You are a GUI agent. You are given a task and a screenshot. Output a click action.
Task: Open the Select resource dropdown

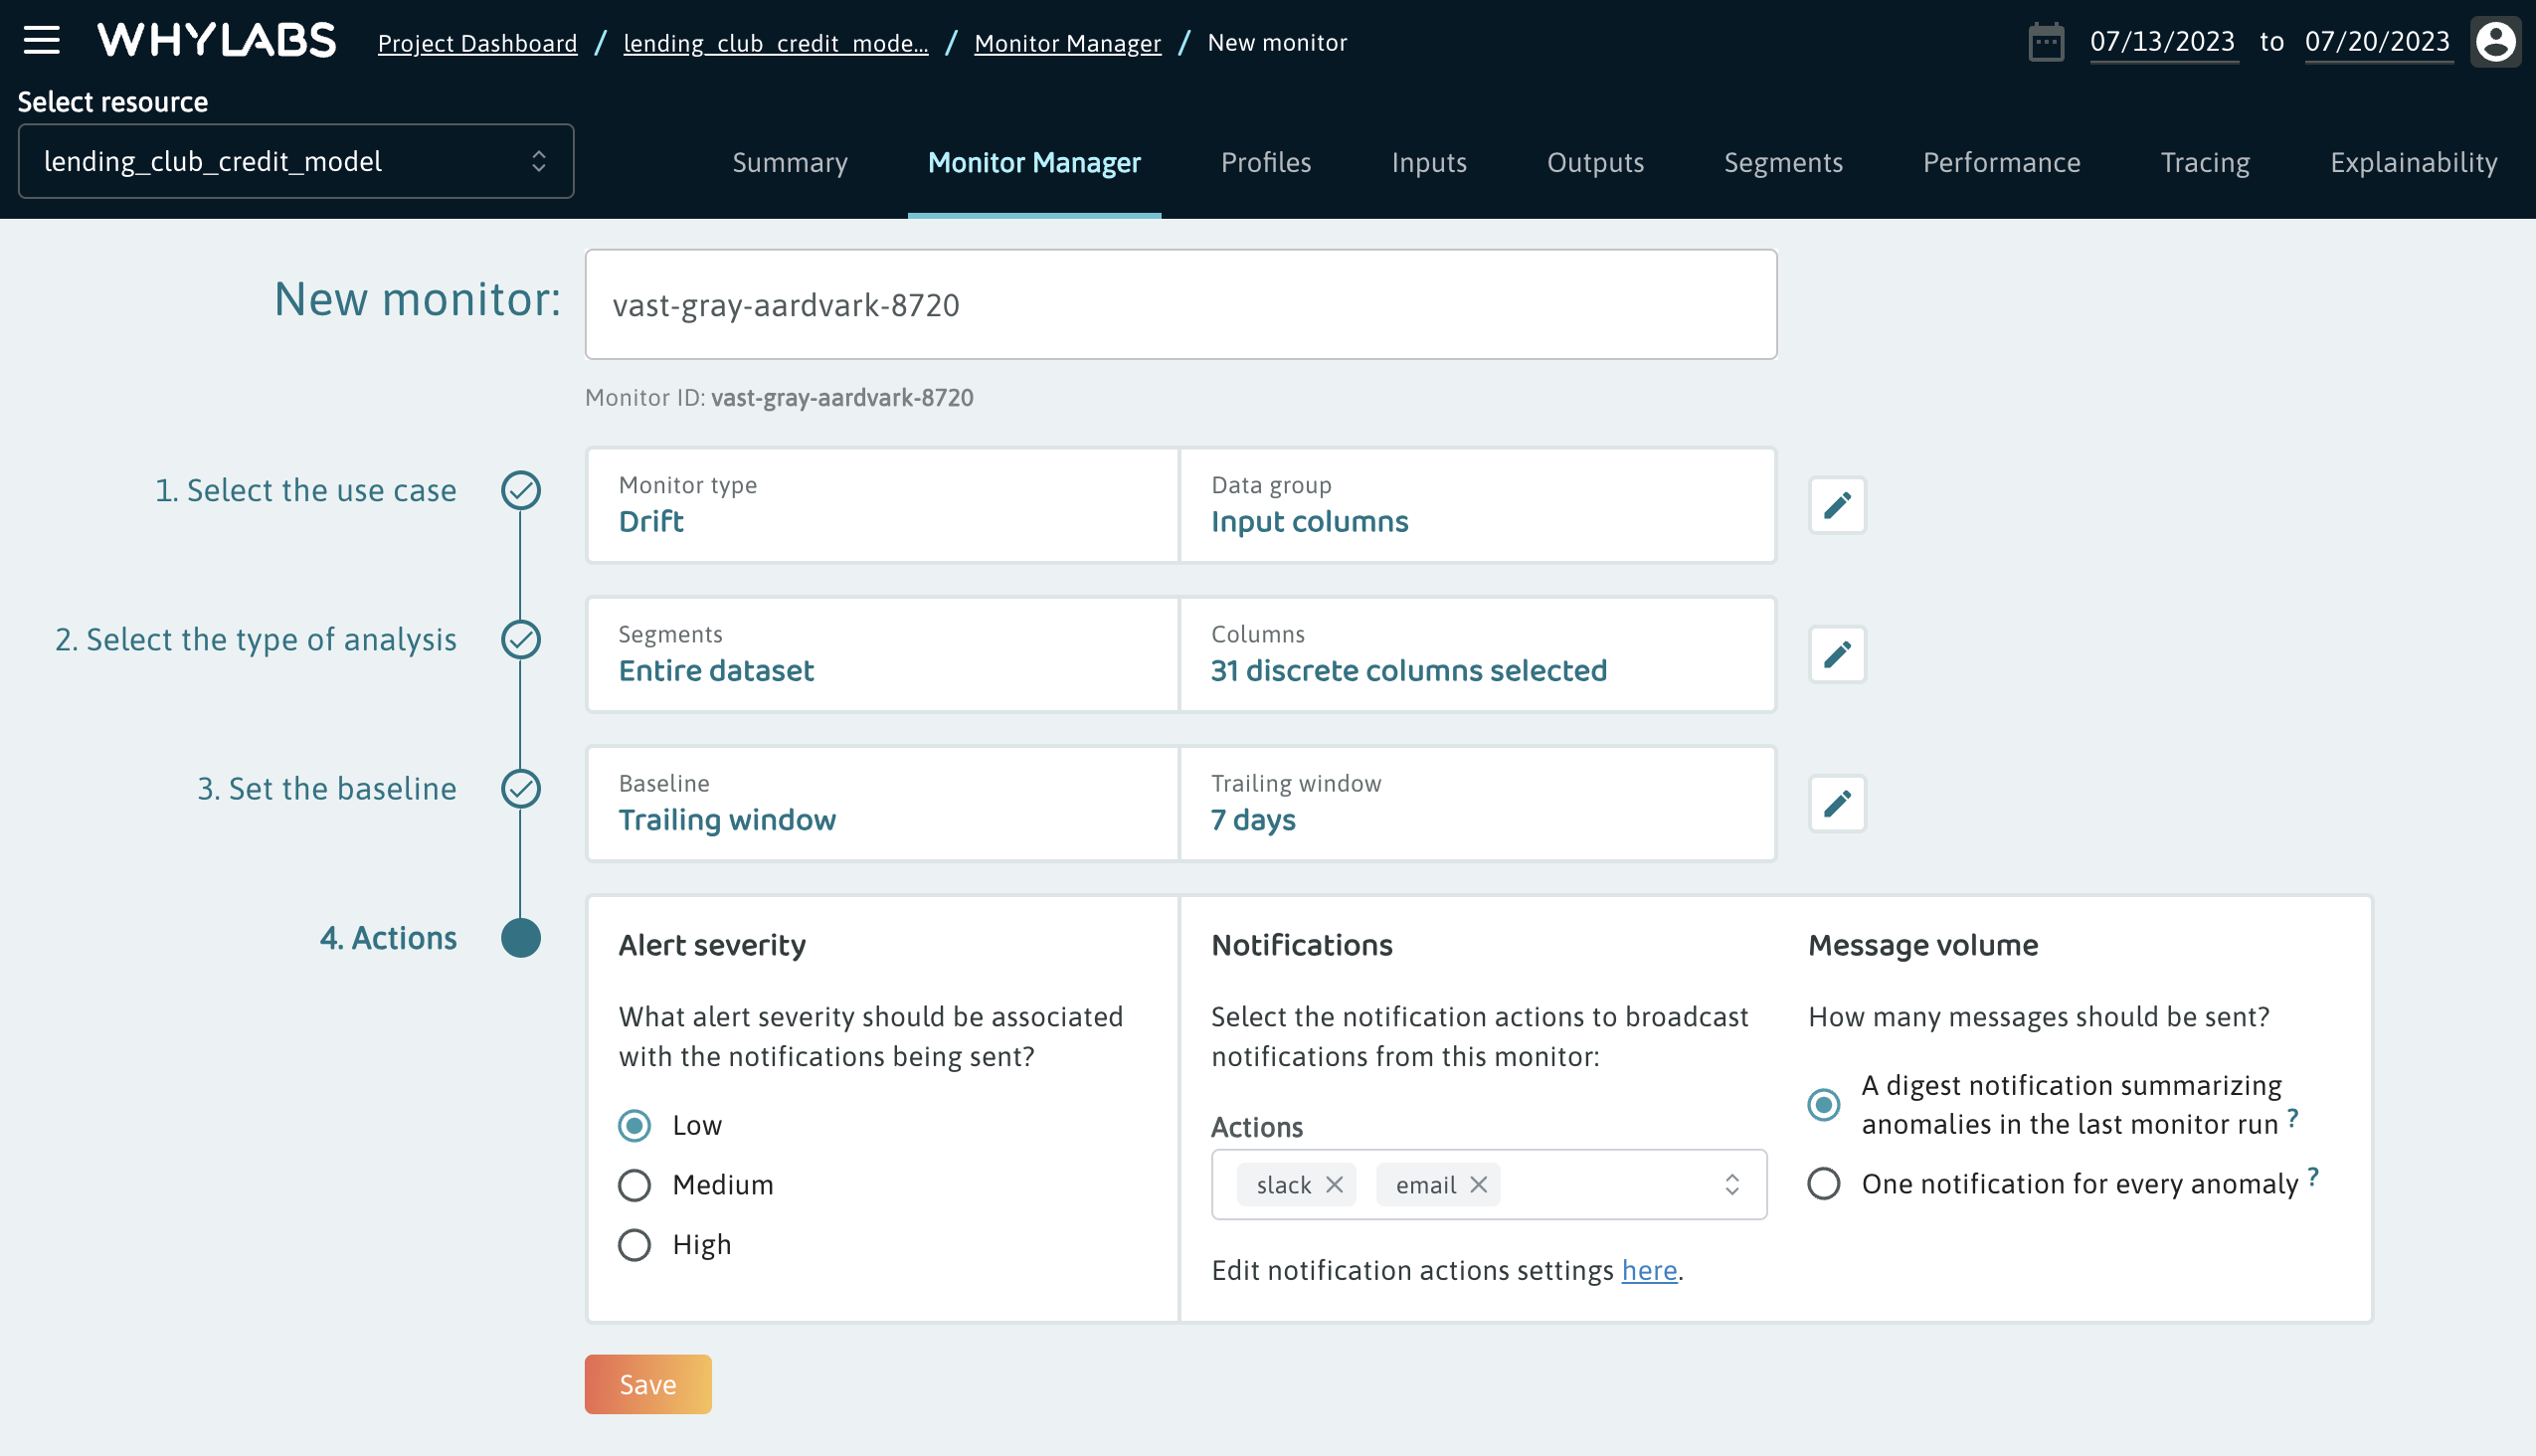coord(295,161)
